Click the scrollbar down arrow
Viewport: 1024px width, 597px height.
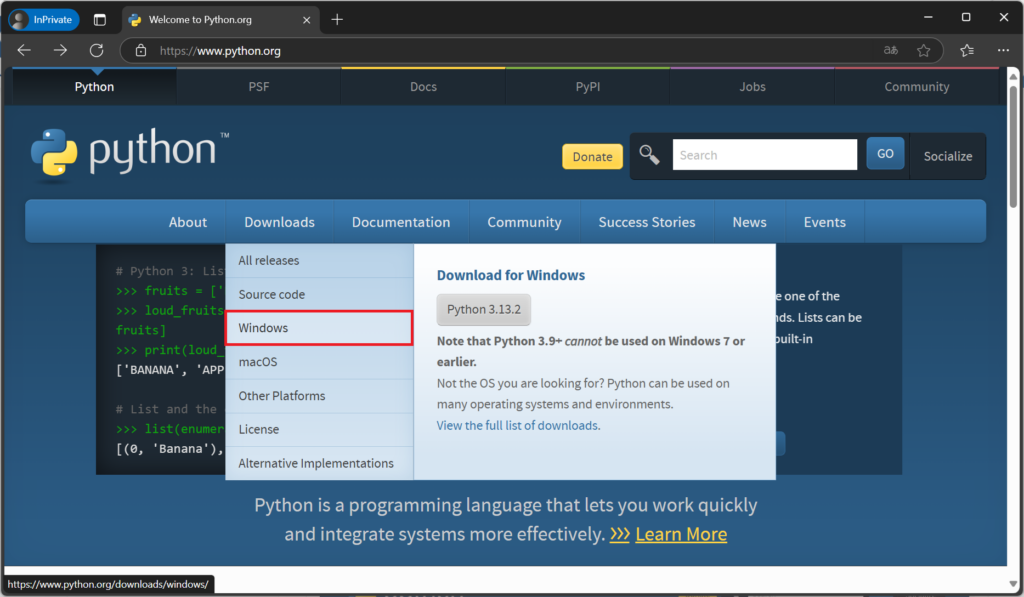[x=1014, y=585]
